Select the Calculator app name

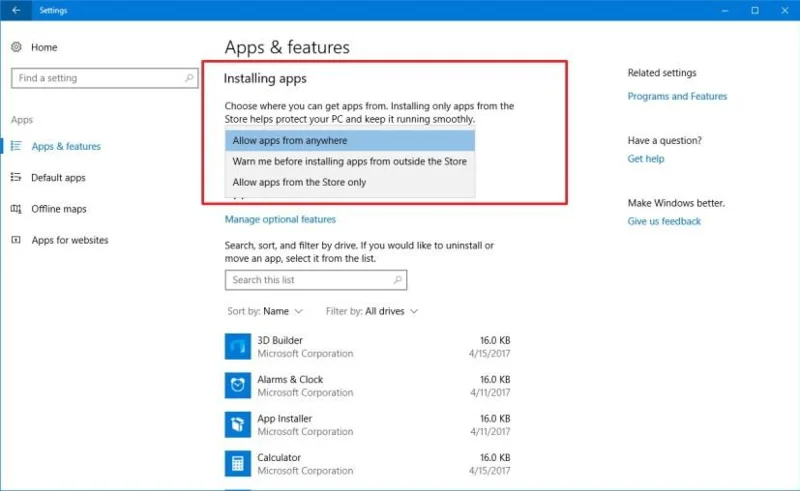tap(279, 458)
